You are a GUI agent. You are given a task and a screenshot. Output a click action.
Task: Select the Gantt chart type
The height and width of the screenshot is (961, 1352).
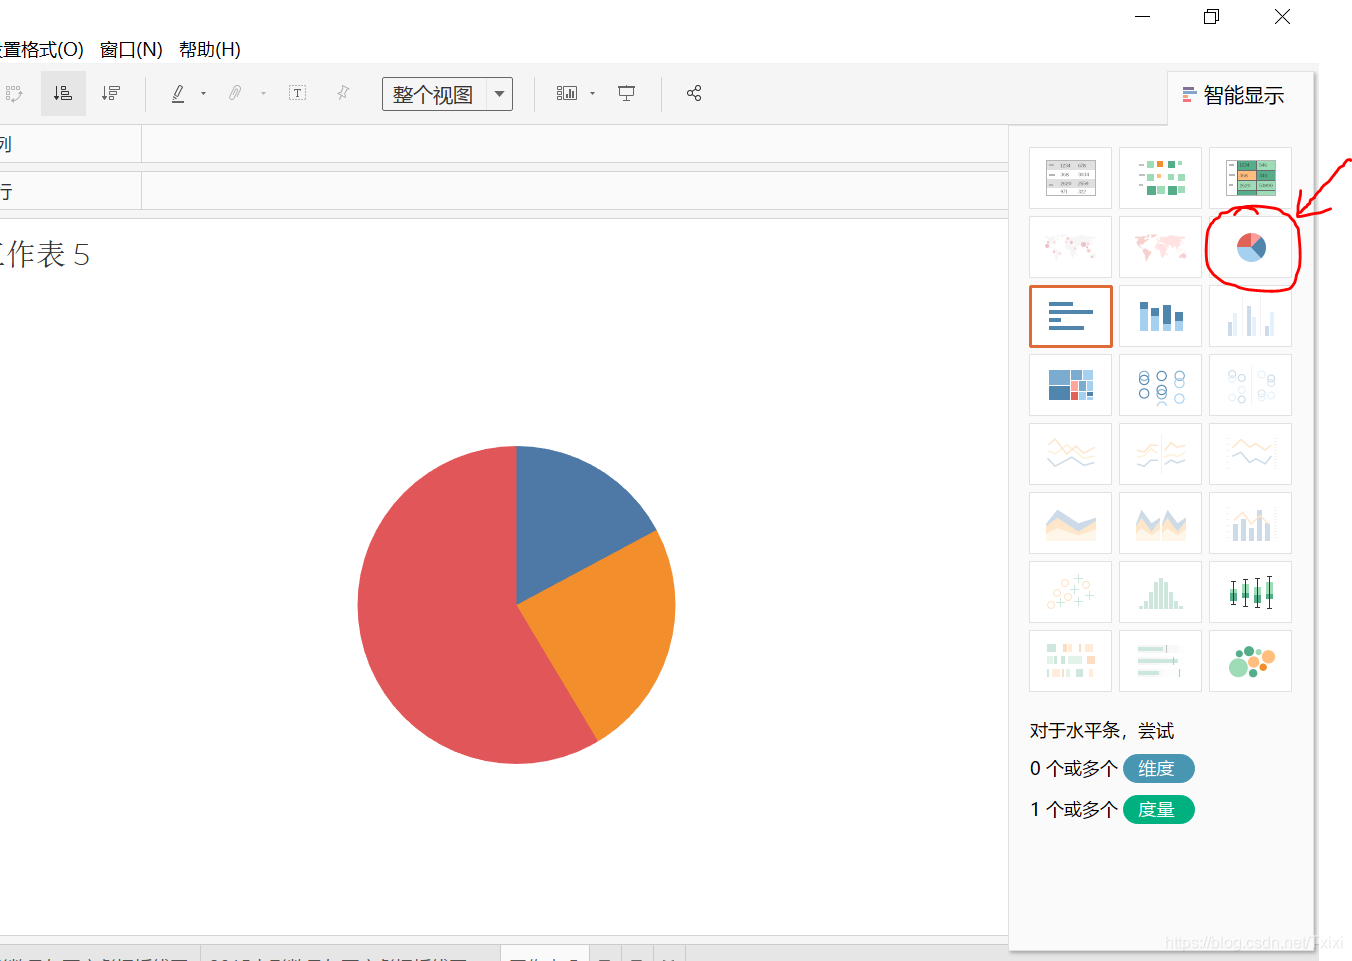pos(1070,661)
